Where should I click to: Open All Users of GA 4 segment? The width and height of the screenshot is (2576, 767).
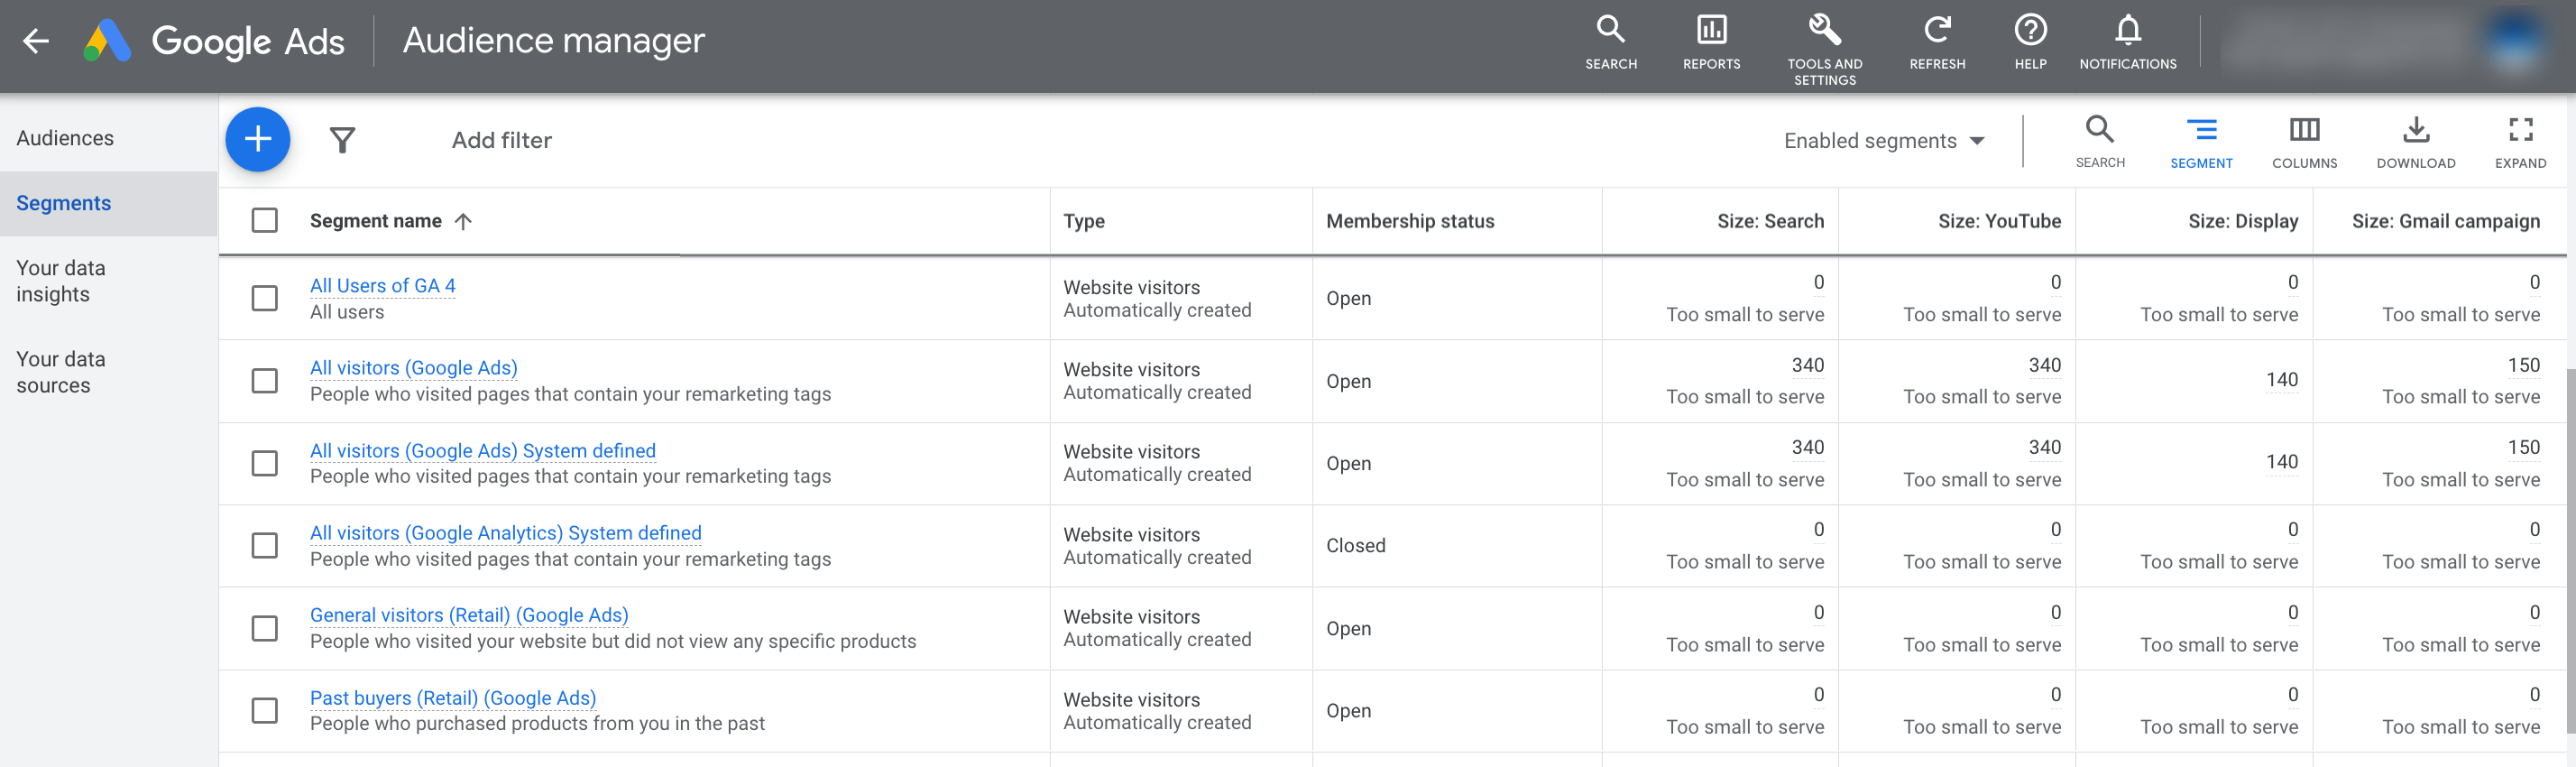382,286
